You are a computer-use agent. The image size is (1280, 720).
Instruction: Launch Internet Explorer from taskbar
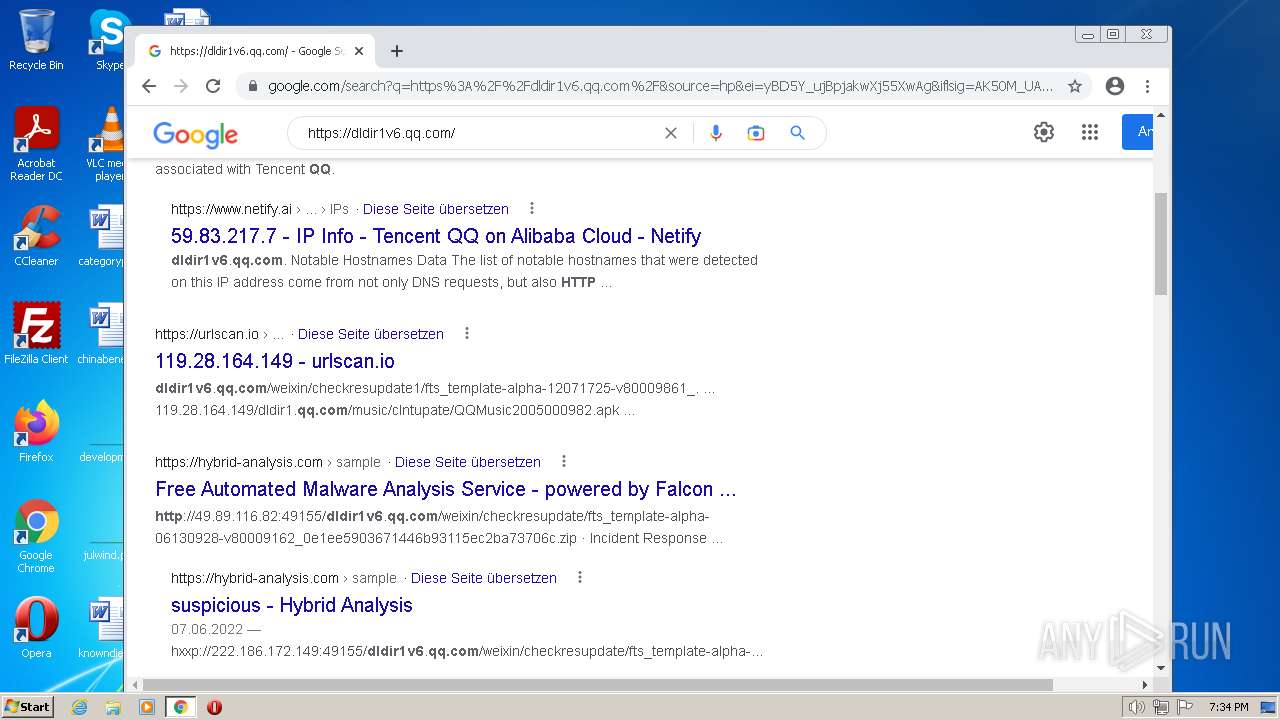tap(80, 707)
